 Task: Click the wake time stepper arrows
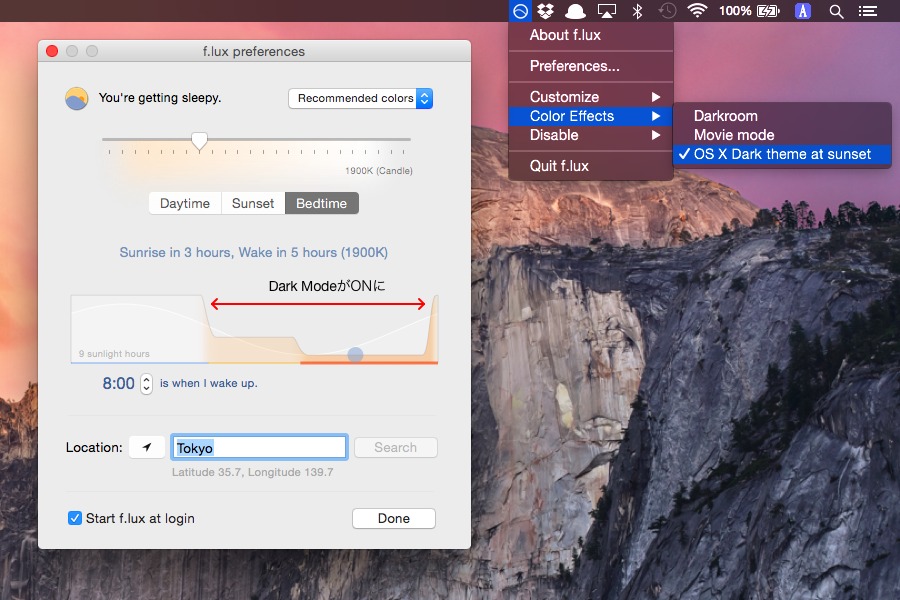coord(146,384)
